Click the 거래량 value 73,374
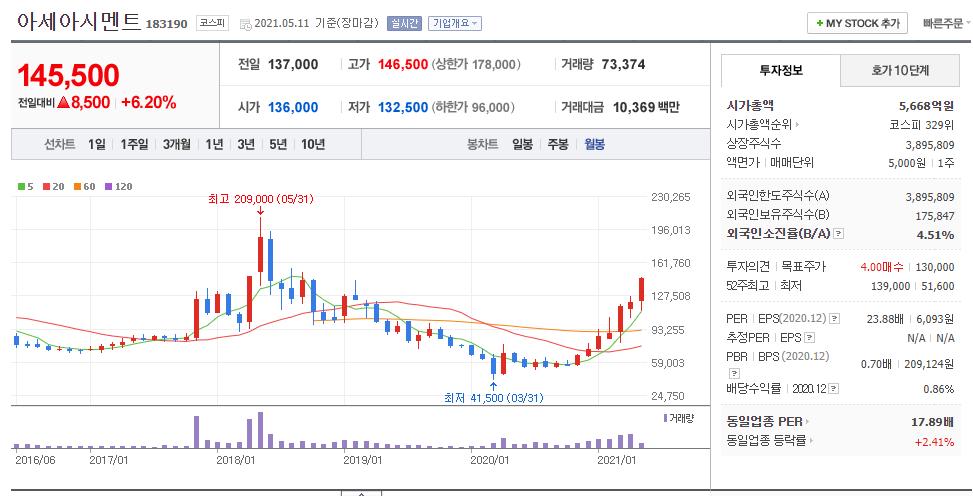973x496 pixels. tap(623, 64)
